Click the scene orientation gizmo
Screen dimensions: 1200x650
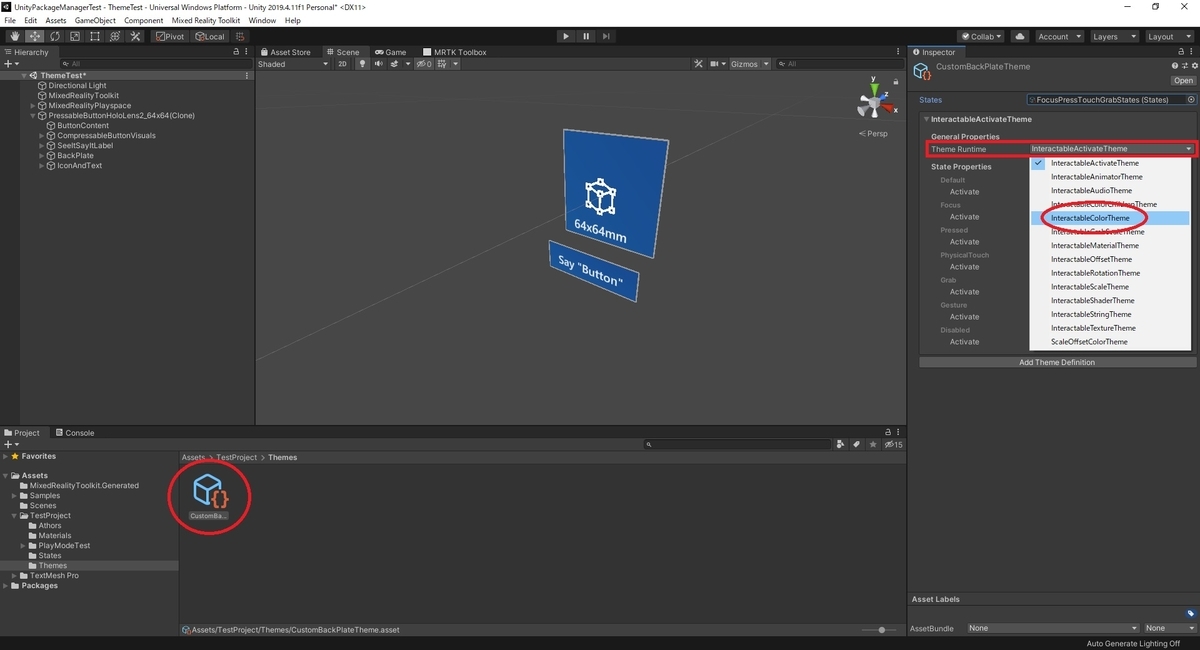click(x=874, y=102)
